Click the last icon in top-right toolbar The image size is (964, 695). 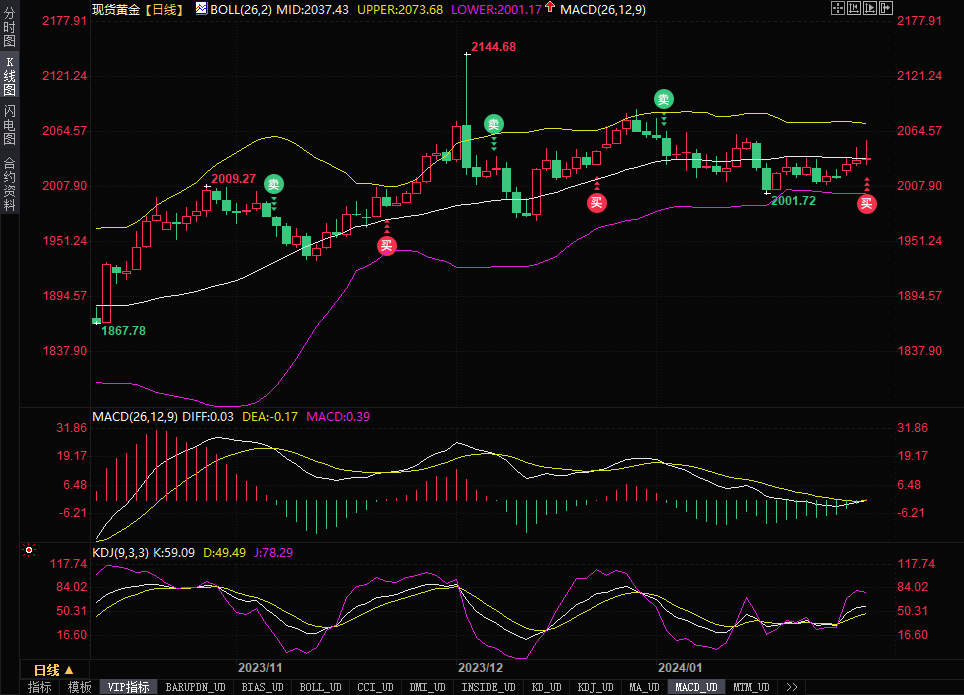point(885,9)
